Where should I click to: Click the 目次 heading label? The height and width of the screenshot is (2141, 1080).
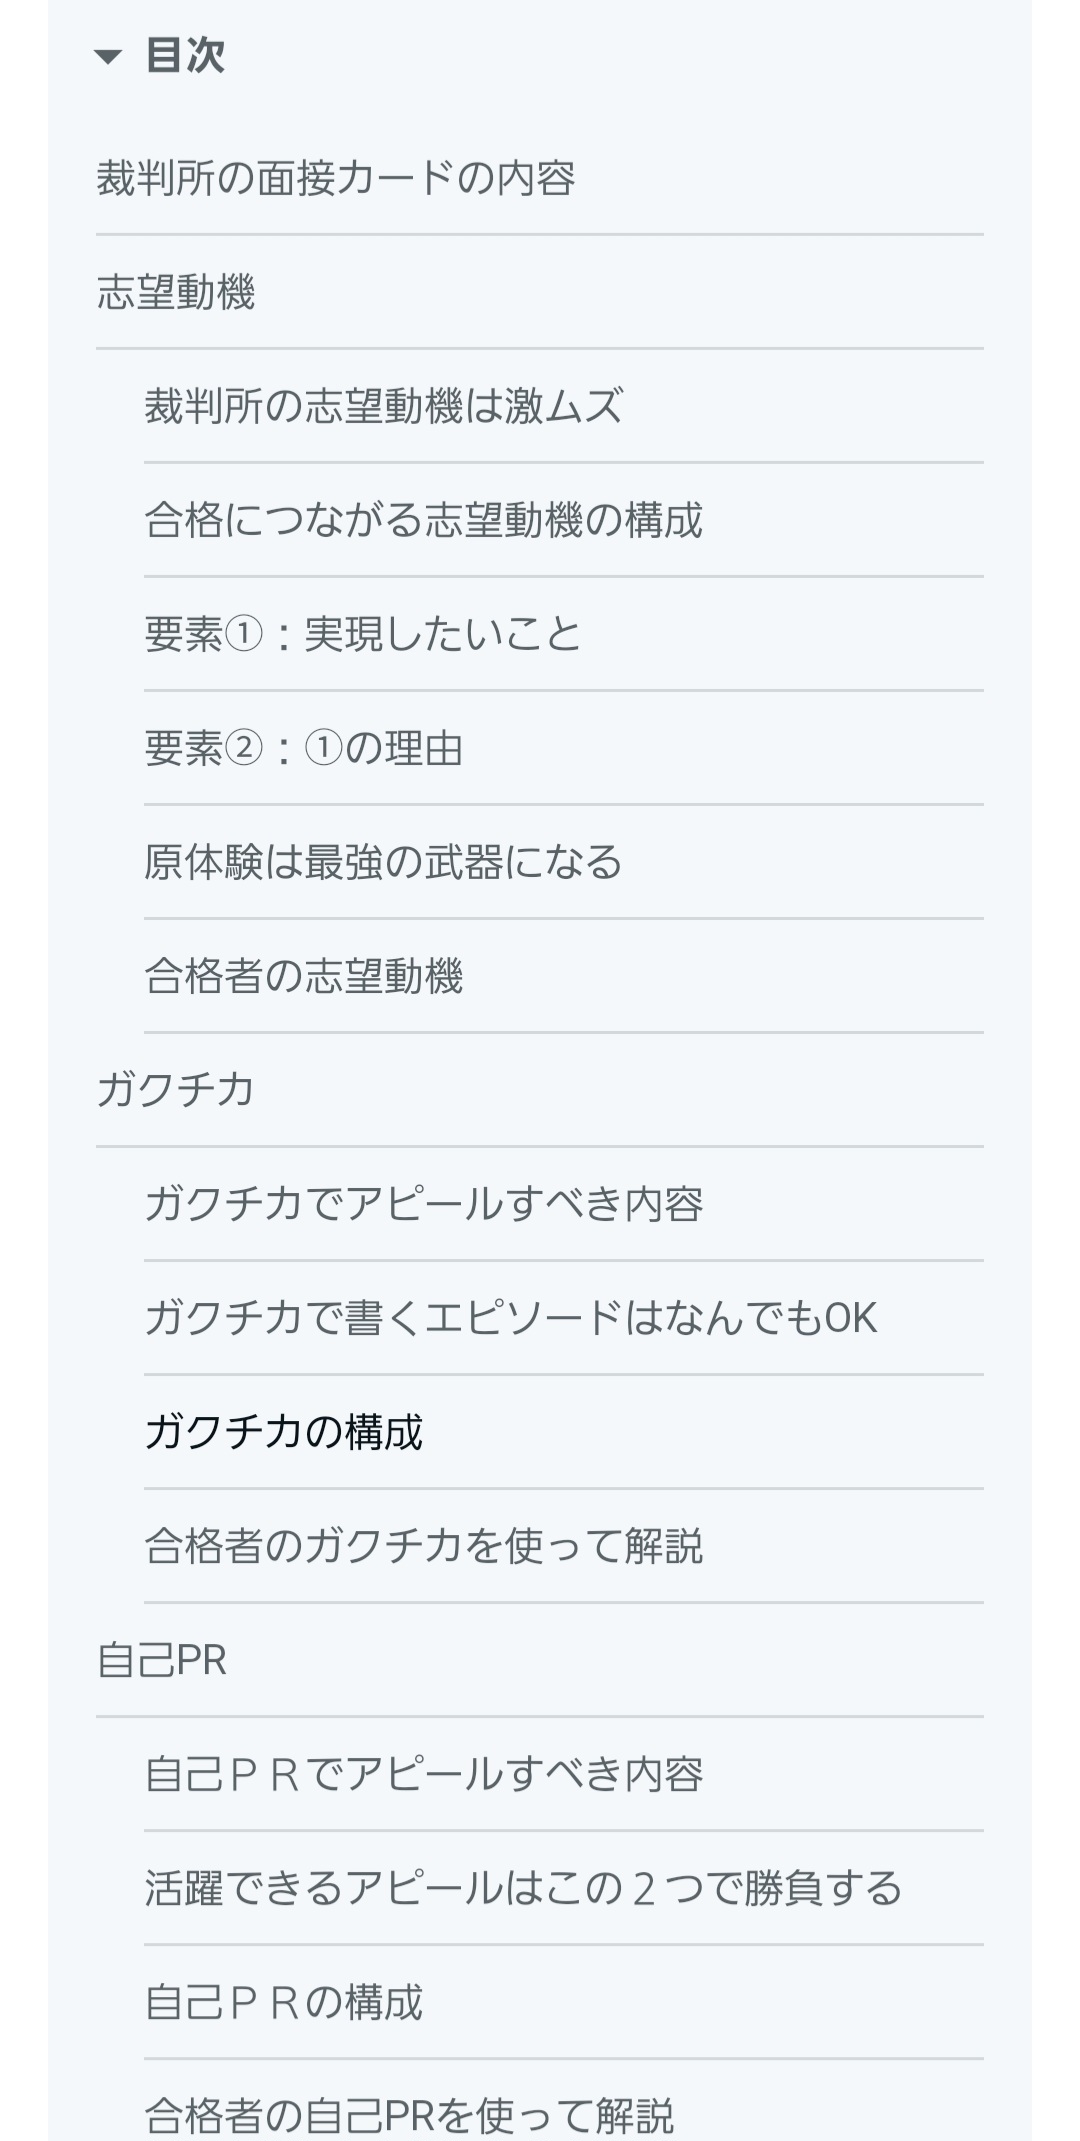(x=185, y=55)
